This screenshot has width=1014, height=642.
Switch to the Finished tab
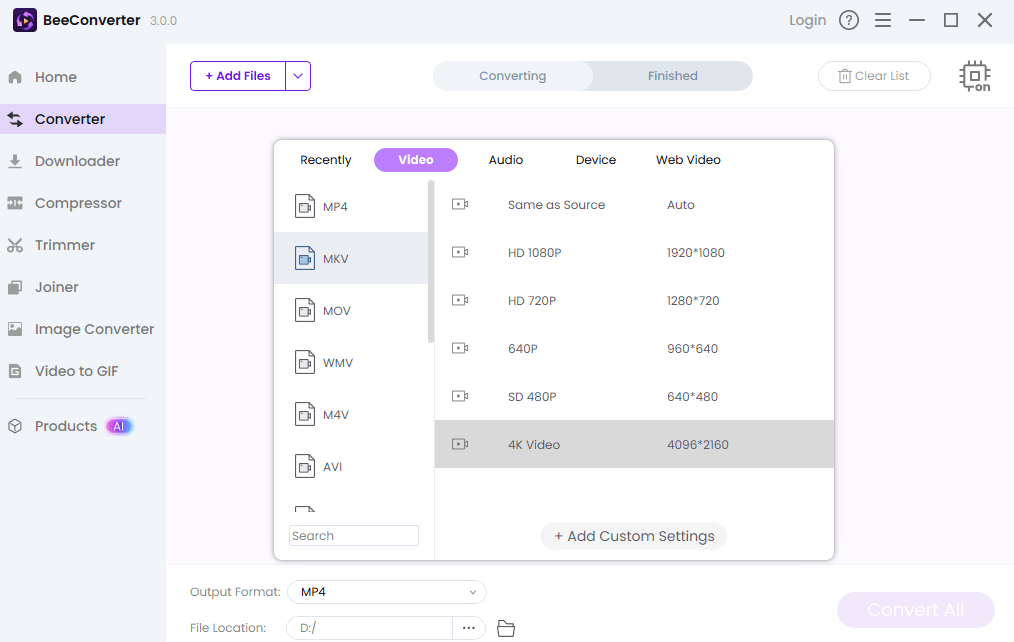pos(673,76)
